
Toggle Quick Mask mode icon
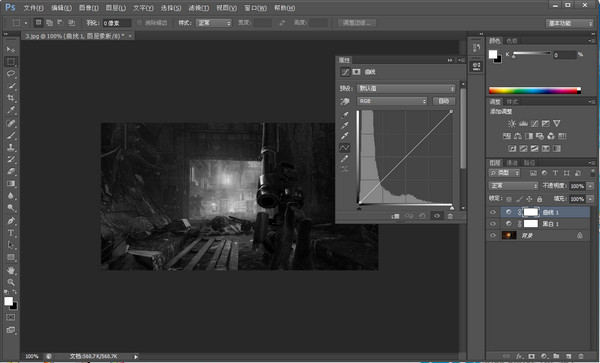tap(11, 317)
